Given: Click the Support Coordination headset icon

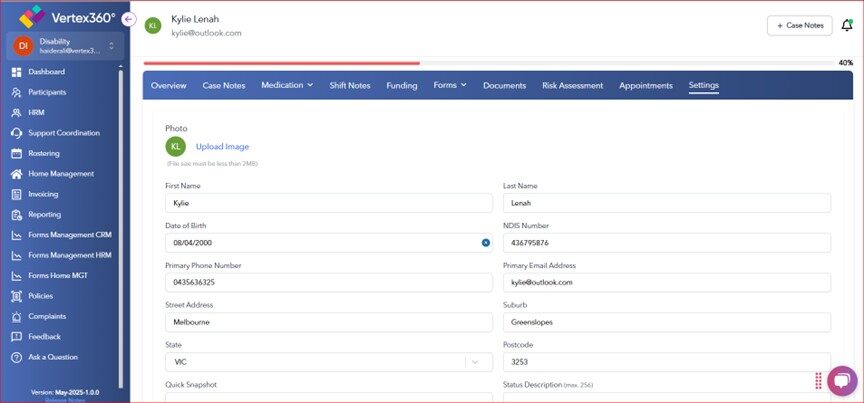Looking at the screenshot, I should click(x=17, y=133).
